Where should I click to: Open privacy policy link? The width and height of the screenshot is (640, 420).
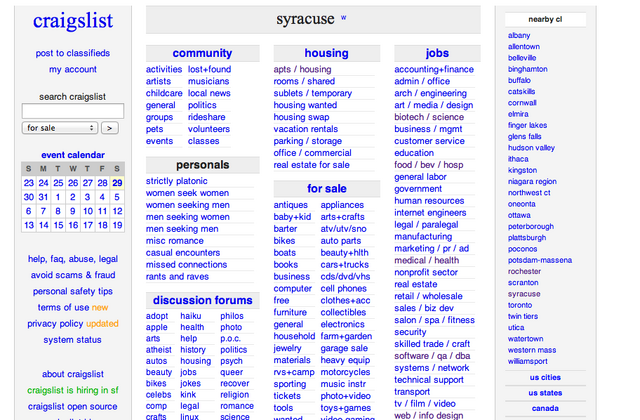pos(55,324)
